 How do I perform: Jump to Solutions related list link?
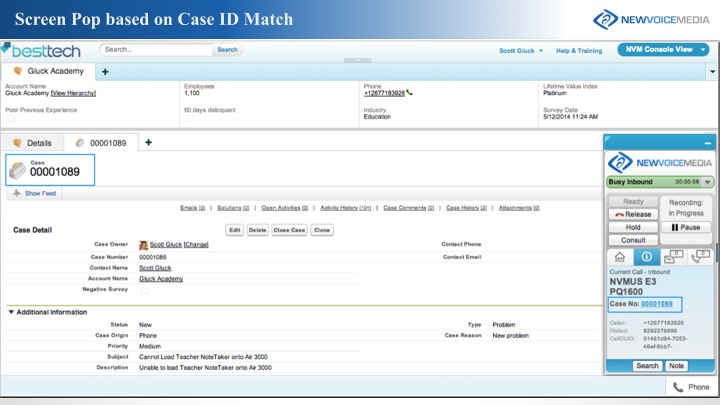coord(233,208)
